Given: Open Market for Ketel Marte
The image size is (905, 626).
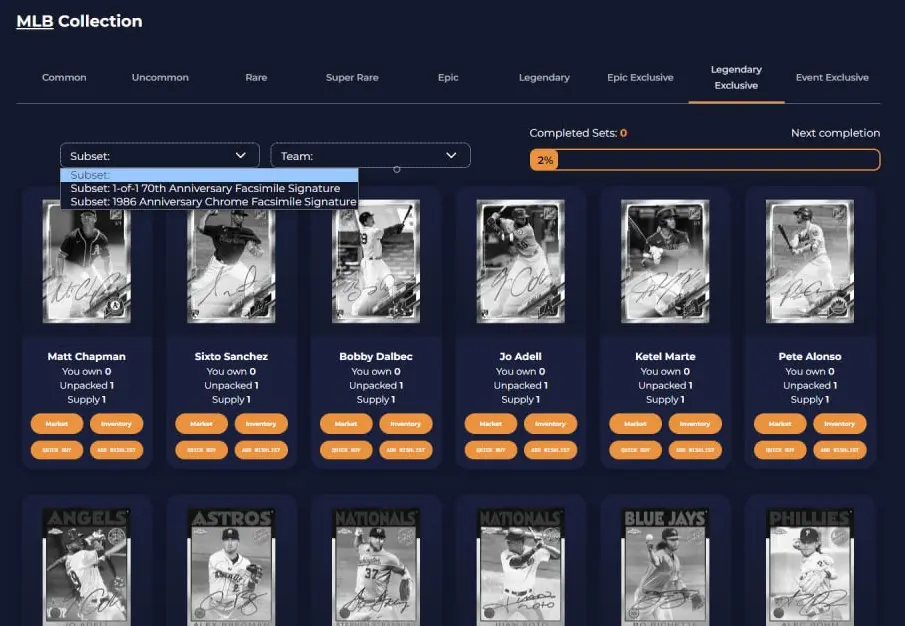Looking at the screenshot, I should [635, 423].
